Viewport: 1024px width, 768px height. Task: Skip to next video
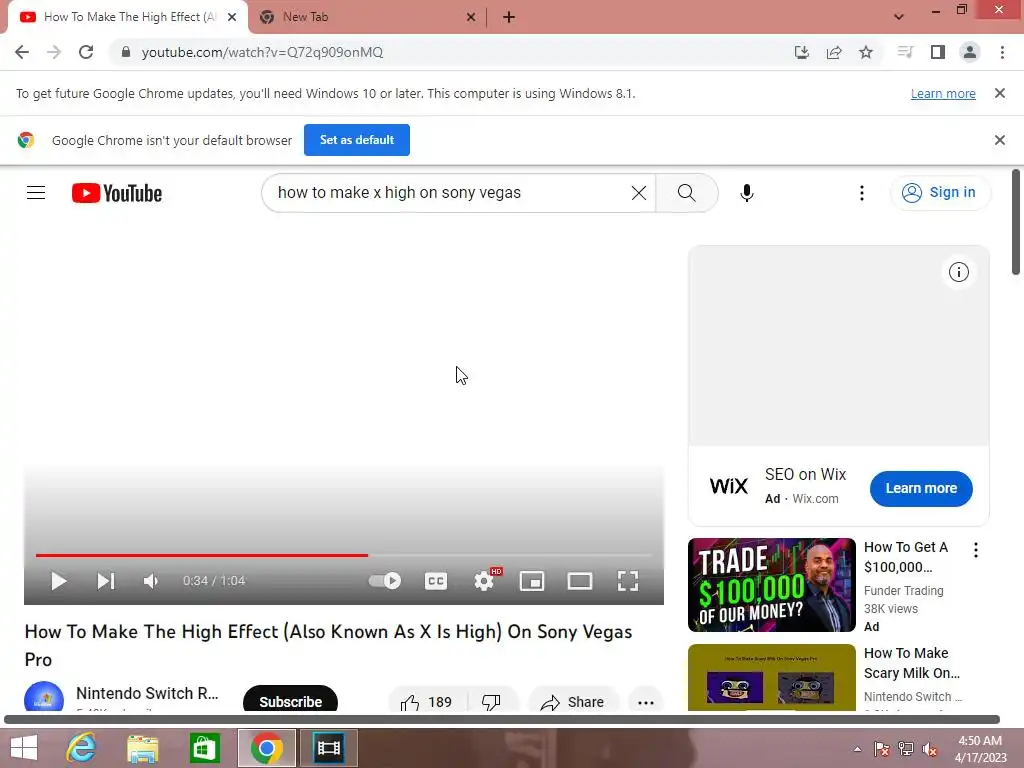[x=105, y=581]
